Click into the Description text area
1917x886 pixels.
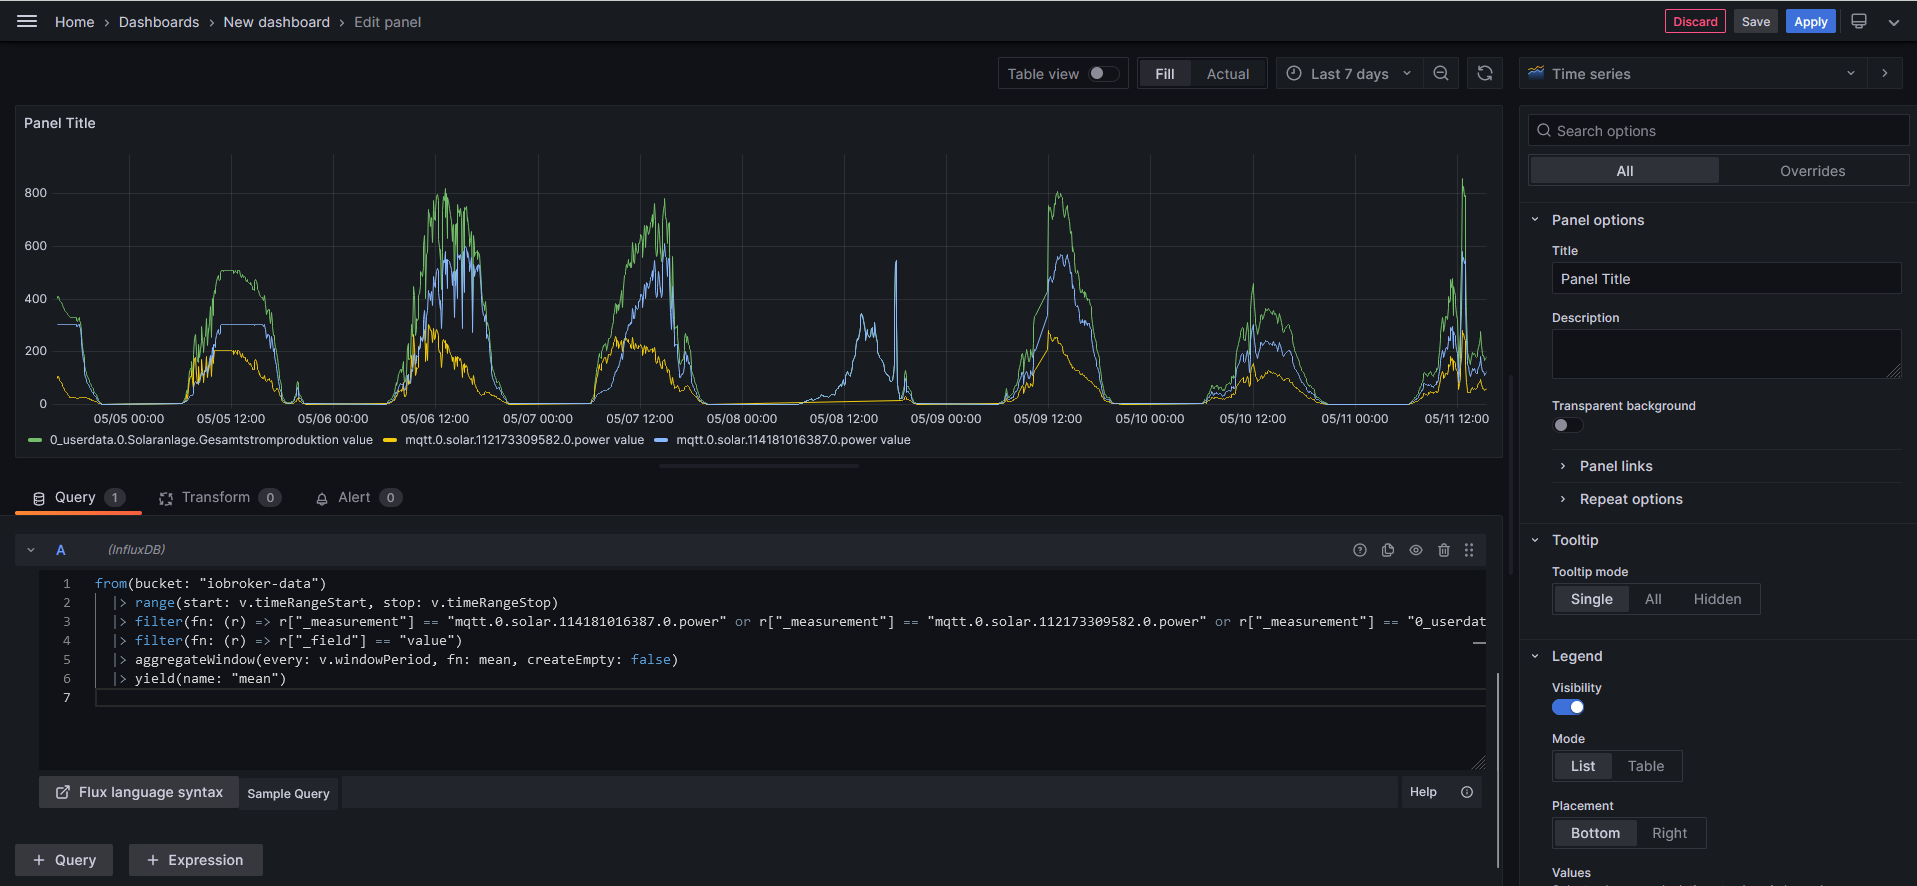coord(1726,354)
